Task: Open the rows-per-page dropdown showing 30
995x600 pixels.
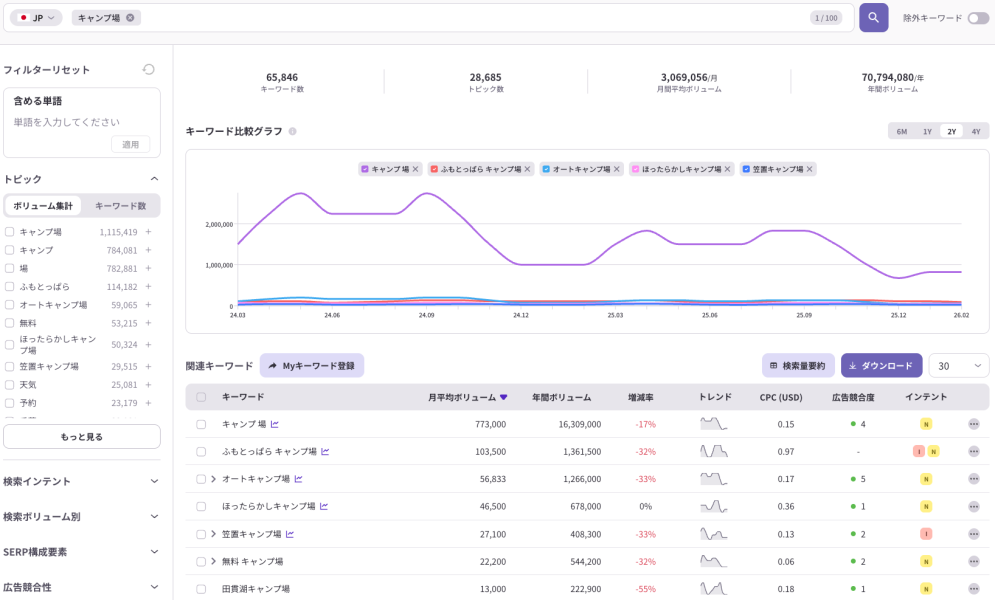Action: (958, 366)
